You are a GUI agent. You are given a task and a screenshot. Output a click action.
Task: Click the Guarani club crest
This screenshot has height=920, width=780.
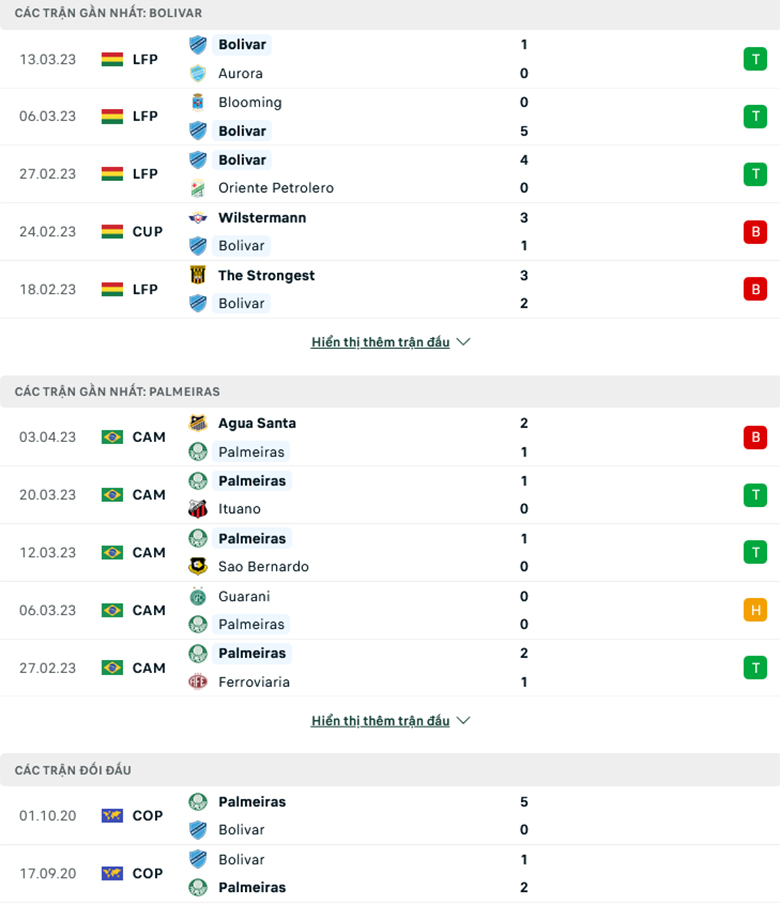point(196,596)
